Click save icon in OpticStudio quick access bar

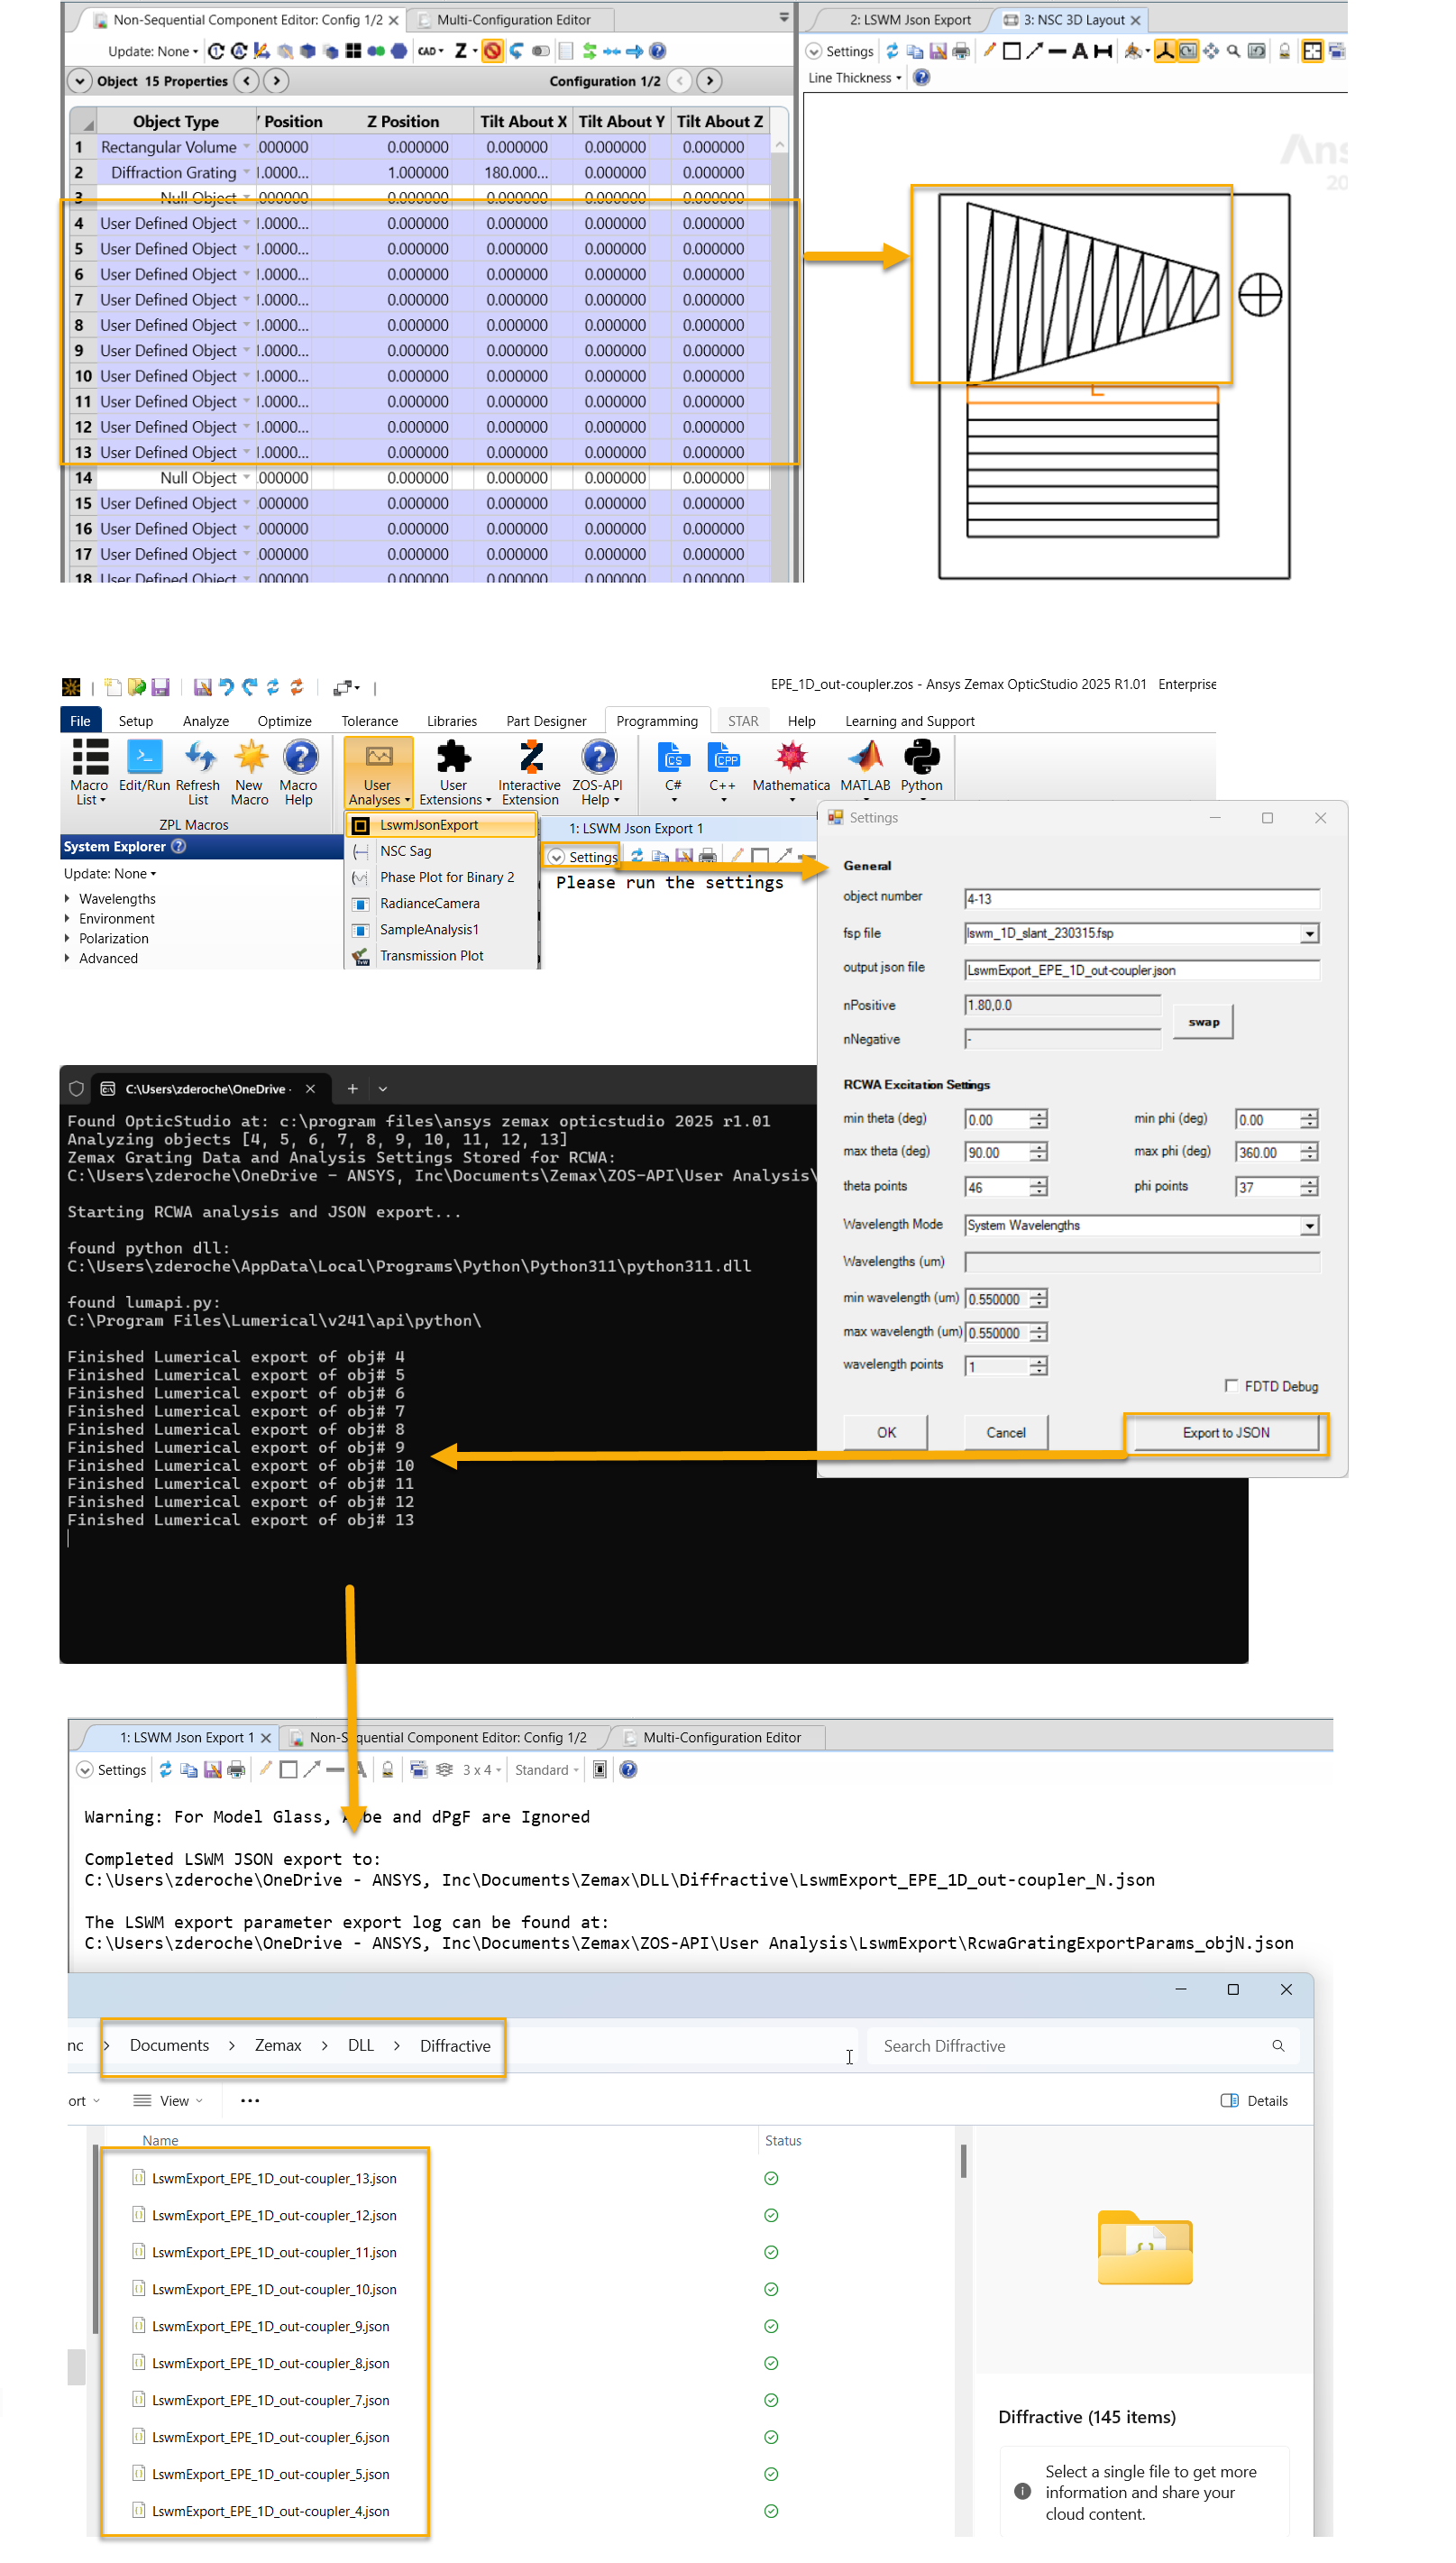(x=160, y=687)
